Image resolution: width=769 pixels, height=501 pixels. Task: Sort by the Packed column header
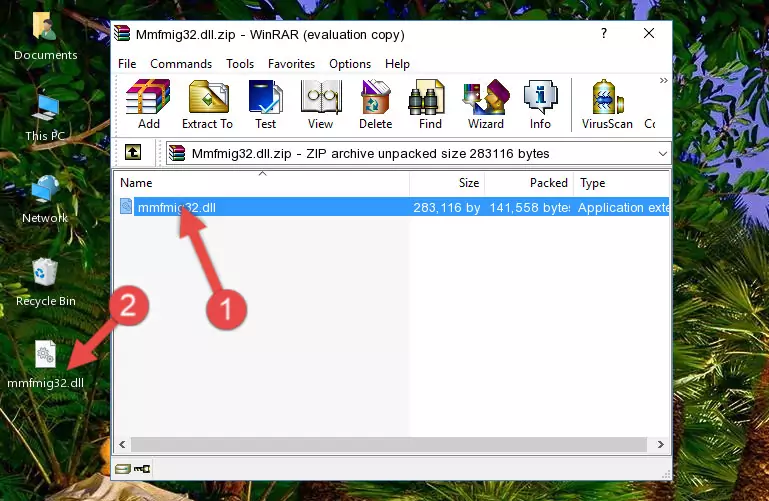(529, 183)
